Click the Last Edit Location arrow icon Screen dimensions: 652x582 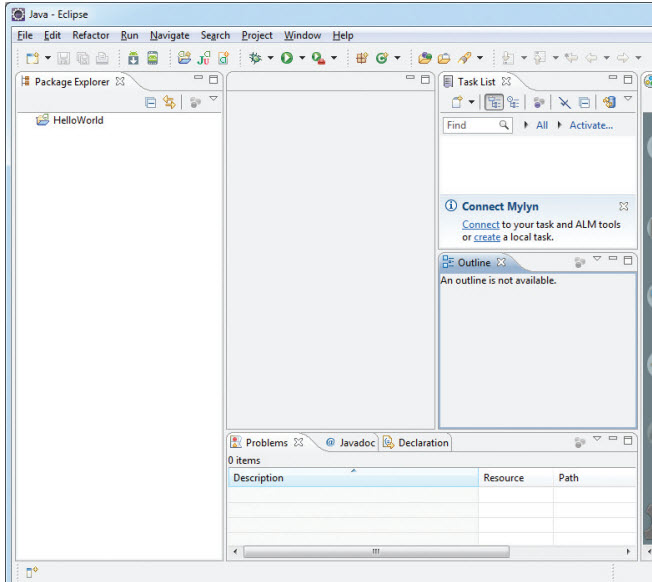click(571, 58)
